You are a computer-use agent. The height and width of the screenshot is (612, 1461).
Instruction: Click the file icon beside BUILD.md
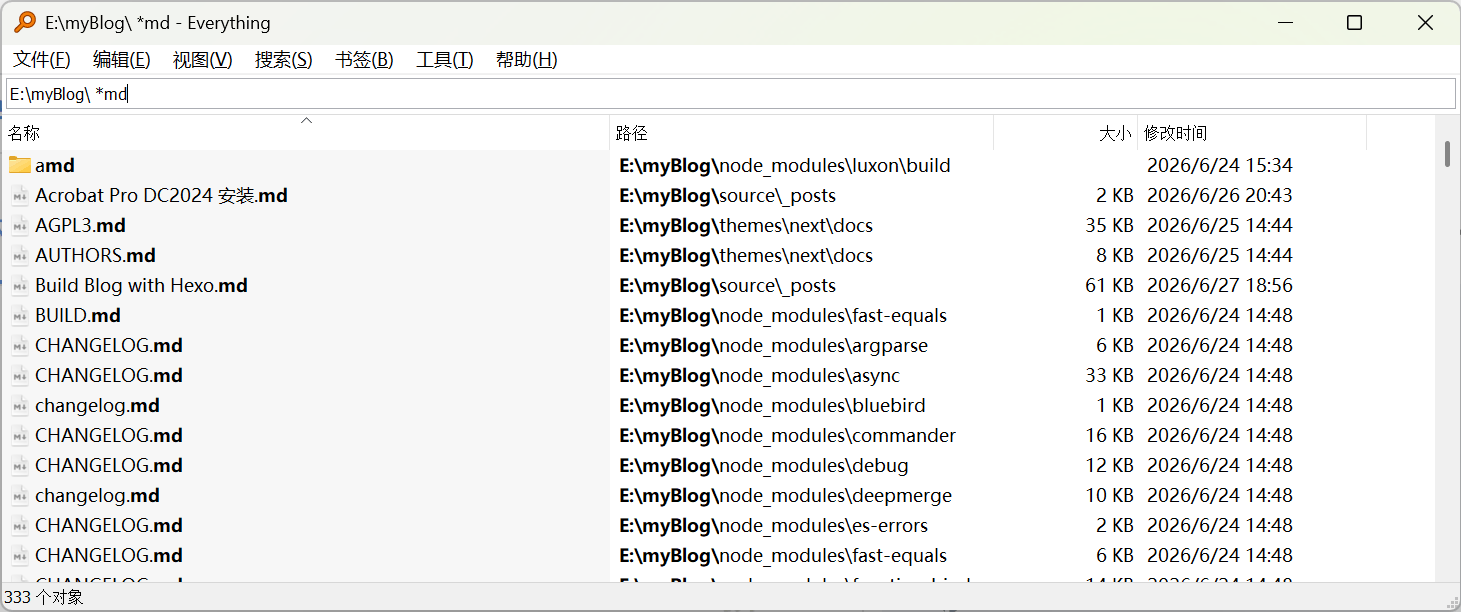coord(20,315)
